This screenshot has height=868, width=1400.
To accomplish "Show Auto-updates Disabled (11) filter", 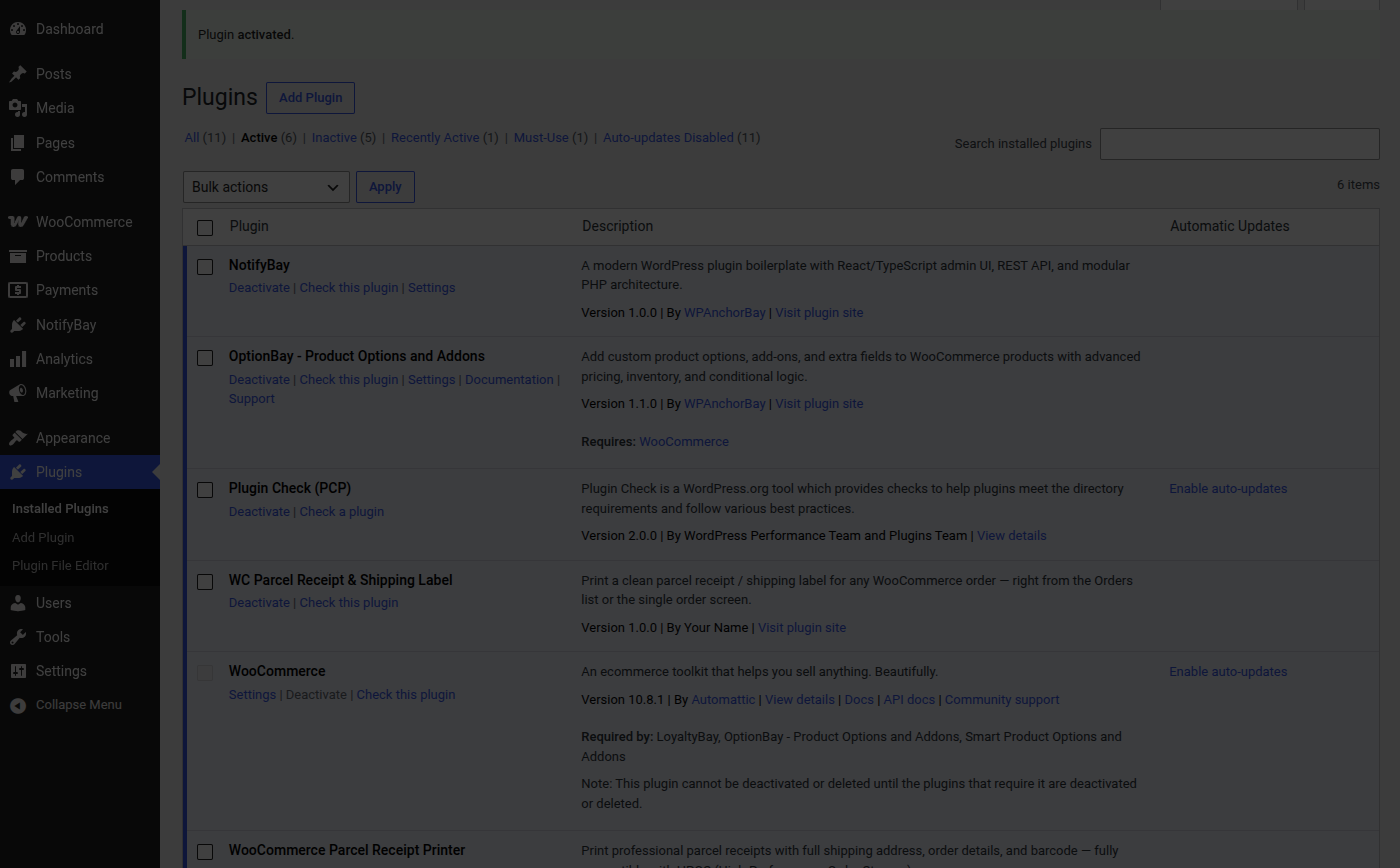I will tap(681, 138).
